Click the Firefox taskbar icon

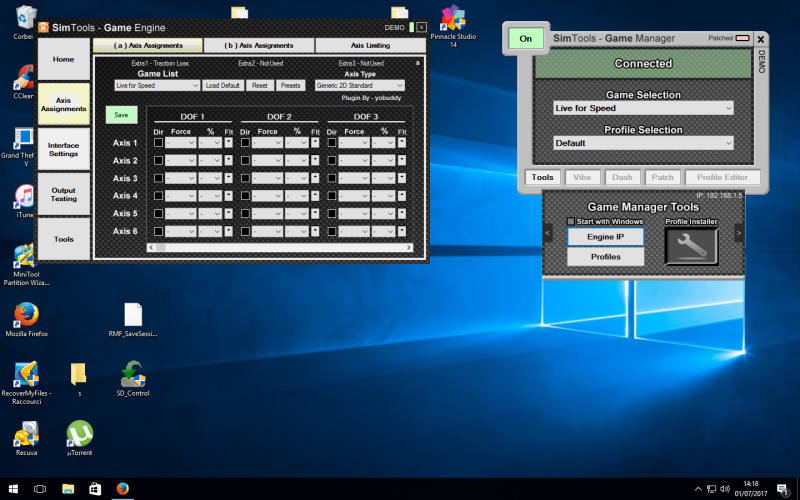(122, 489)
